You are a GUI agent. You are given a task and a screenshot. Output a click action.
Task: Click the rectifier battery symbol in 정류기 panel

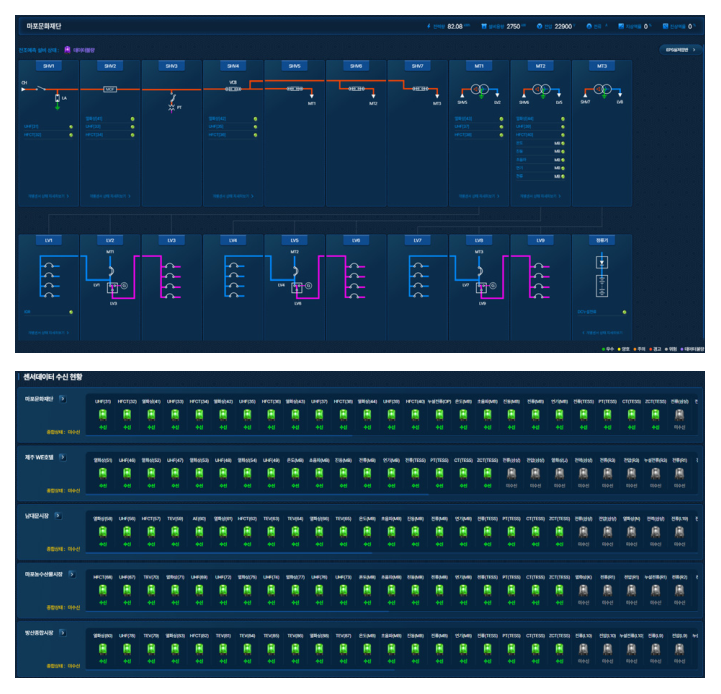tap(602, 286)
